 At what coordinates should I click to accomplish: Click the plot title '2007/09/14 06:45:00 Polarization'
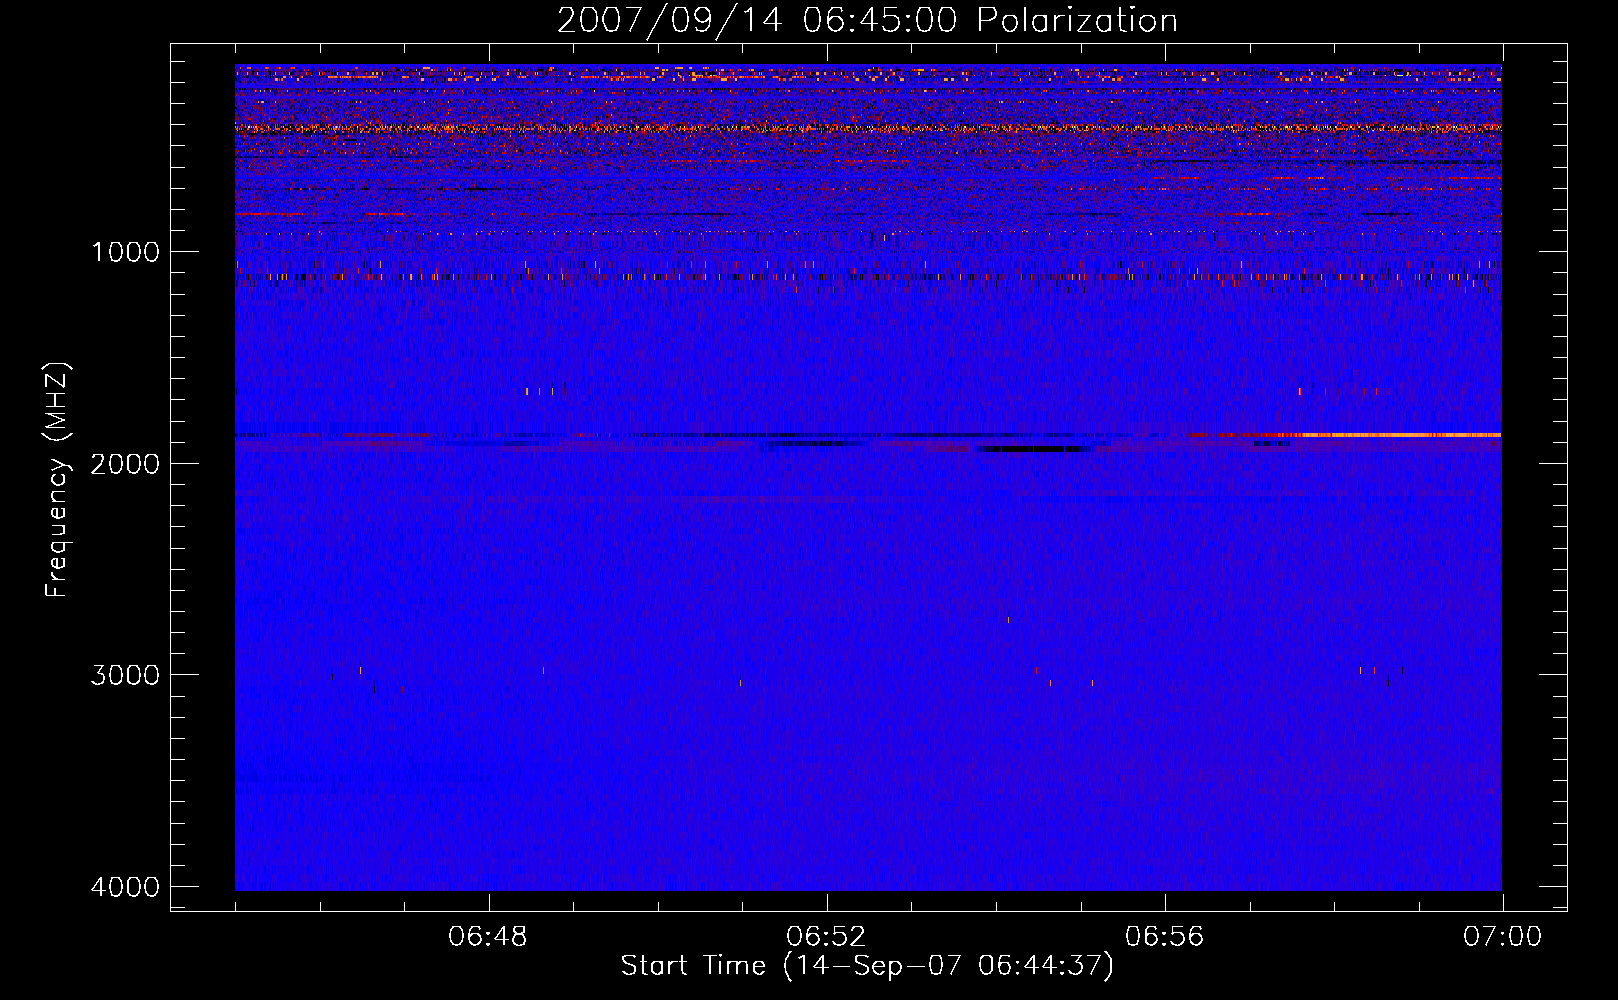[x=867, y=20]
